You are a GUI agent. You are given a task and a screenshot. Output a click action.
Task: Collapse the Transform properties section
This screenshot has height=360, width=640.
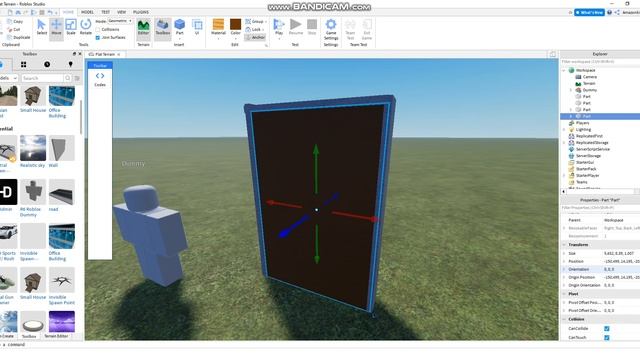pos(564,244)
